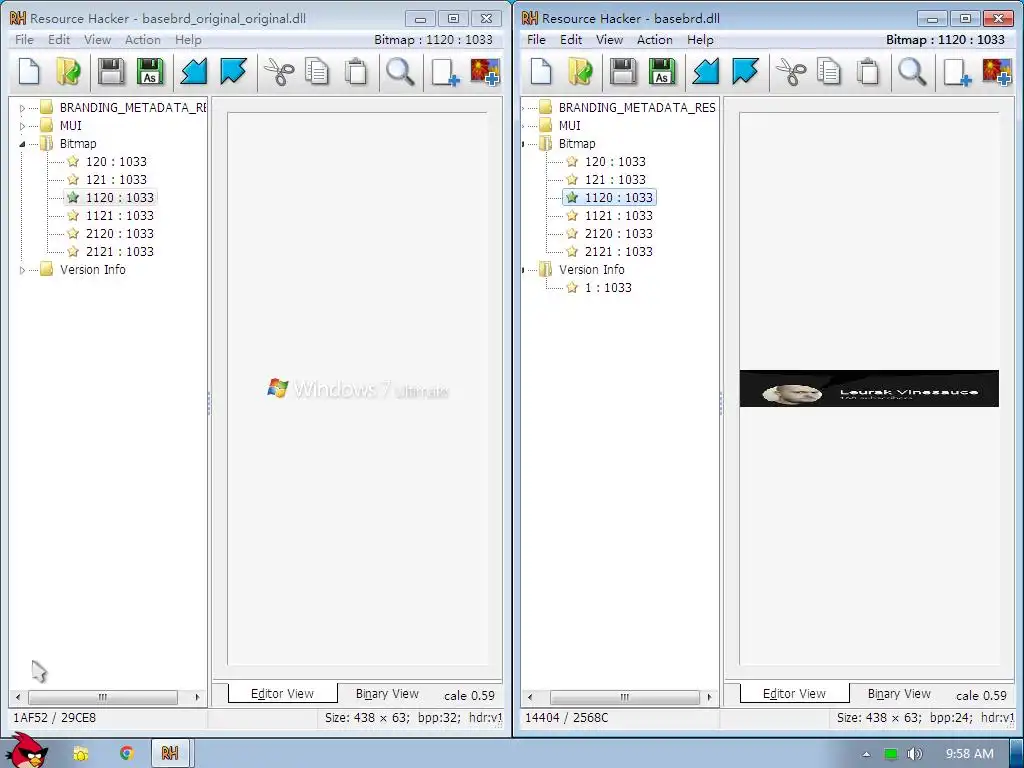Select bitmap 120 : 1033 in left window

(x=116, y=161)
